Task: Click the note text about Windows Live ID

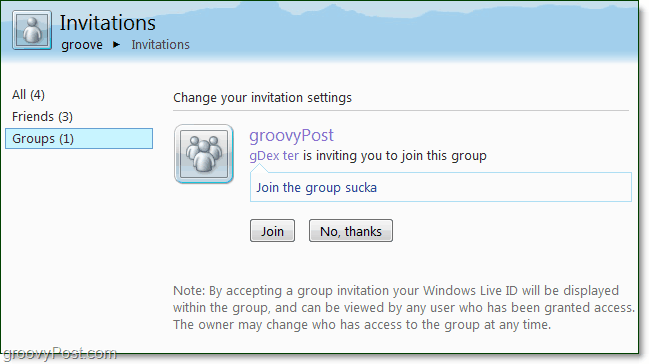Action: click(x=404, y=308)
